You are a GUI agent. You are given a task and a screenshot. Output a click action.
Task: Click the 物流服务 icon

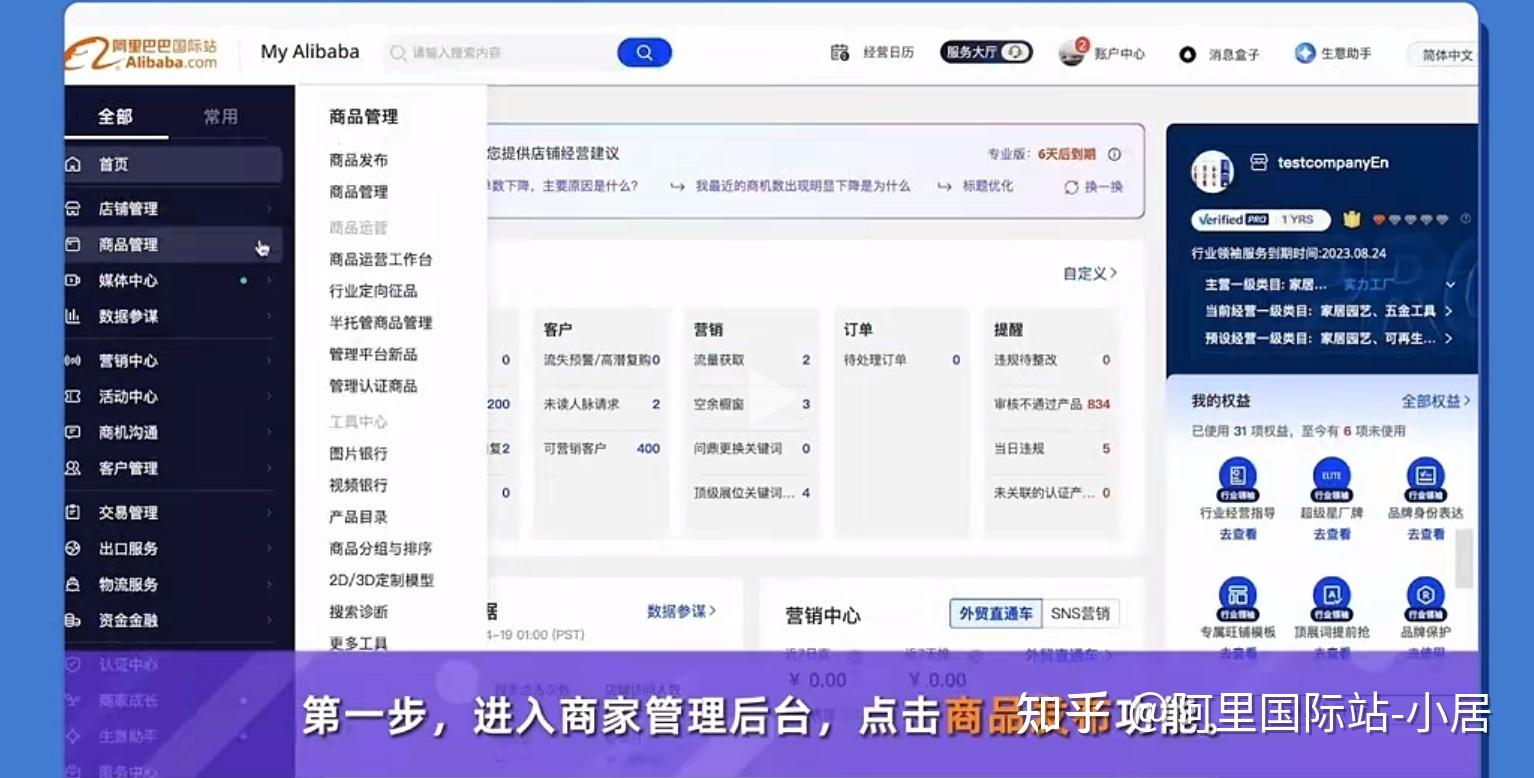point(73,584)
